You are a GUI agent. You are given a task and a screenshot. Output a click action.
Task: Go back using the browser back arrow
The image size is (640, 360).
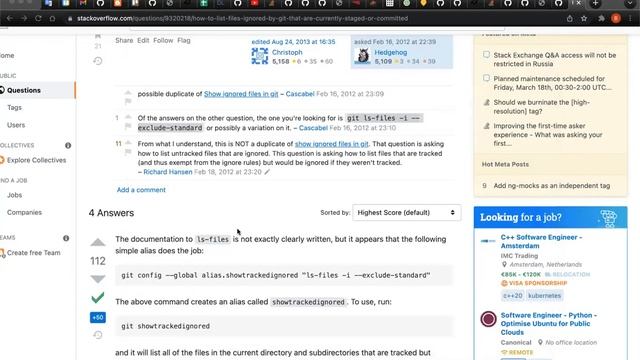click(x=9, y=18)
